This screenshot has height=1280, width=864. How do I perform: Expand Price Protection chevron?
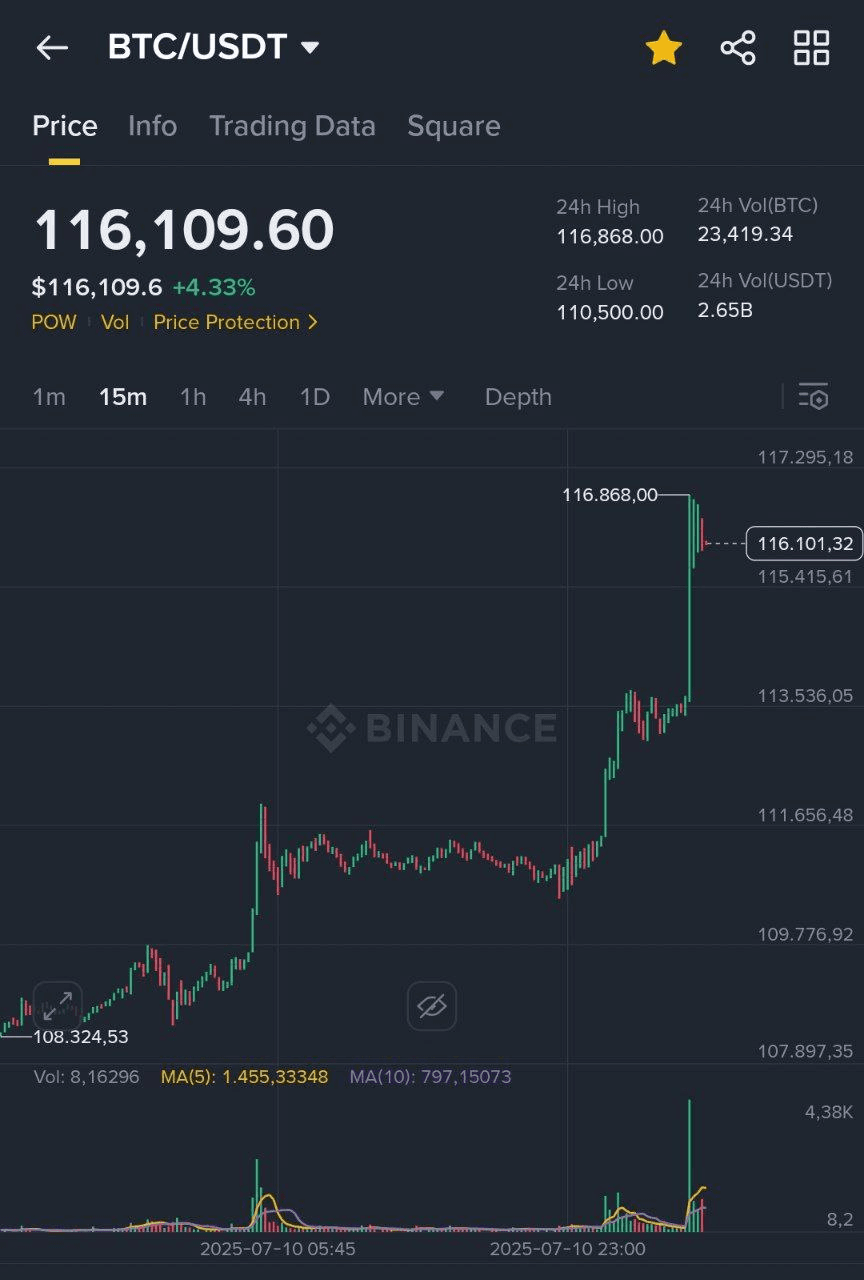313,322
